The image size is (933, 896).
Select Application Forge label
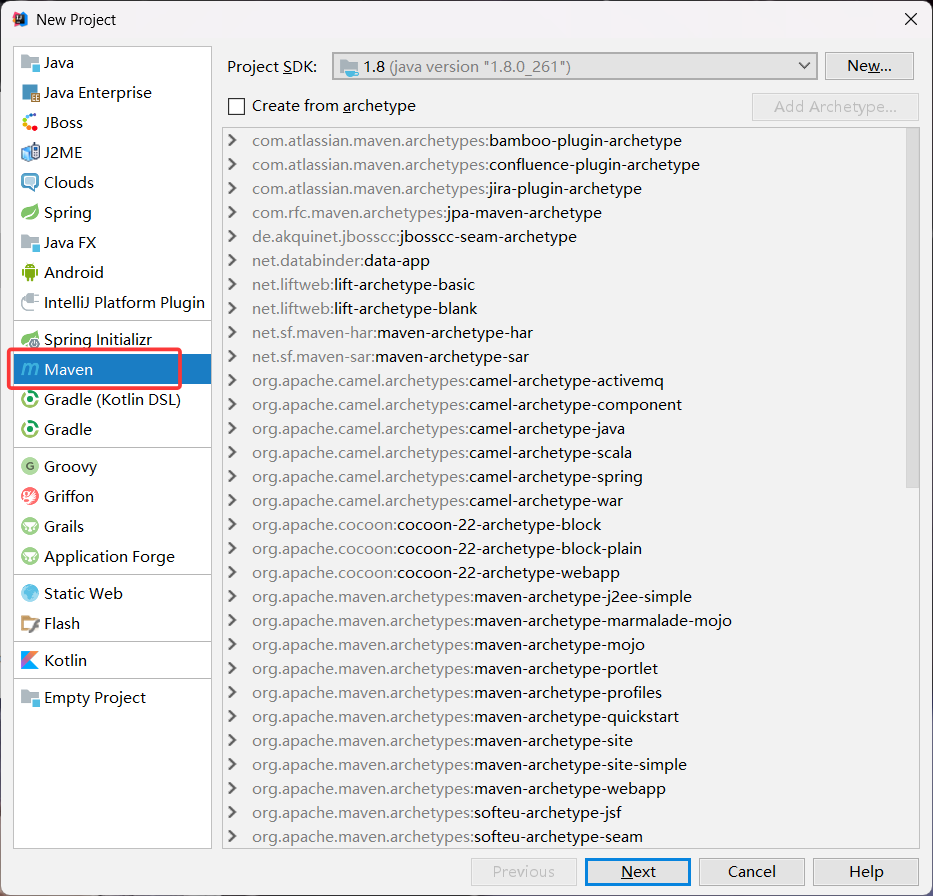(109, 556)
